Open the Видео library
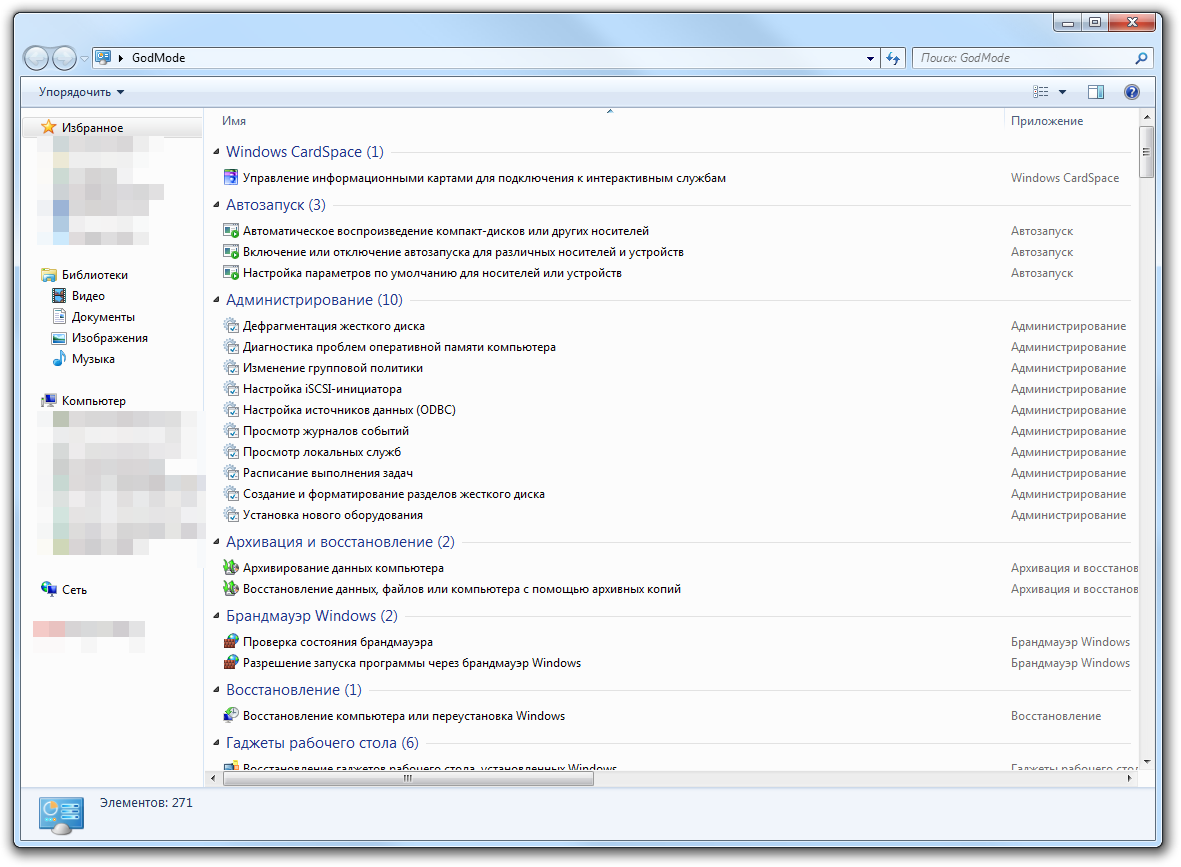 (88, 296)
